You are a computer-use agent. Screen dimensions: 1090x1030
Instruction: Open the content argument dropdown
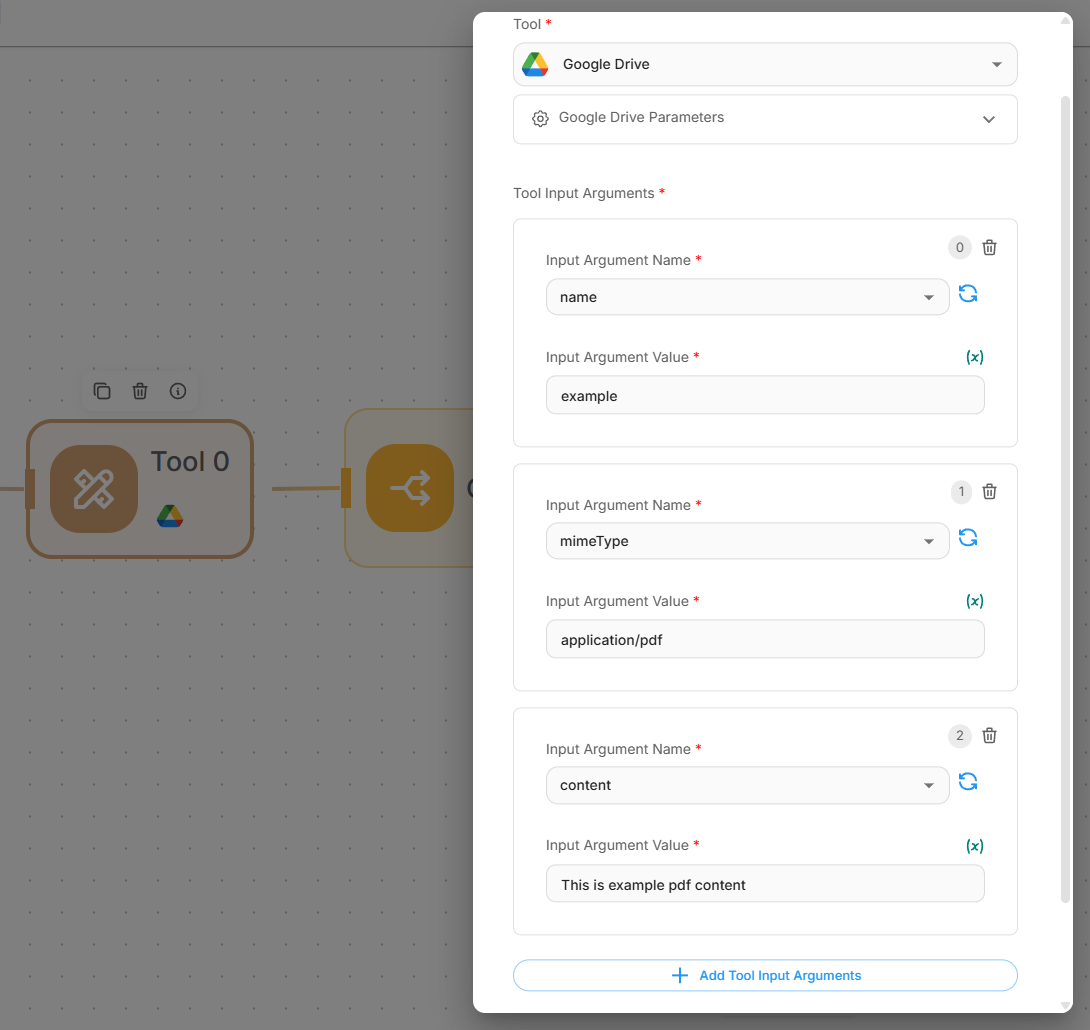pyautogui.click(x=747, y=785)
